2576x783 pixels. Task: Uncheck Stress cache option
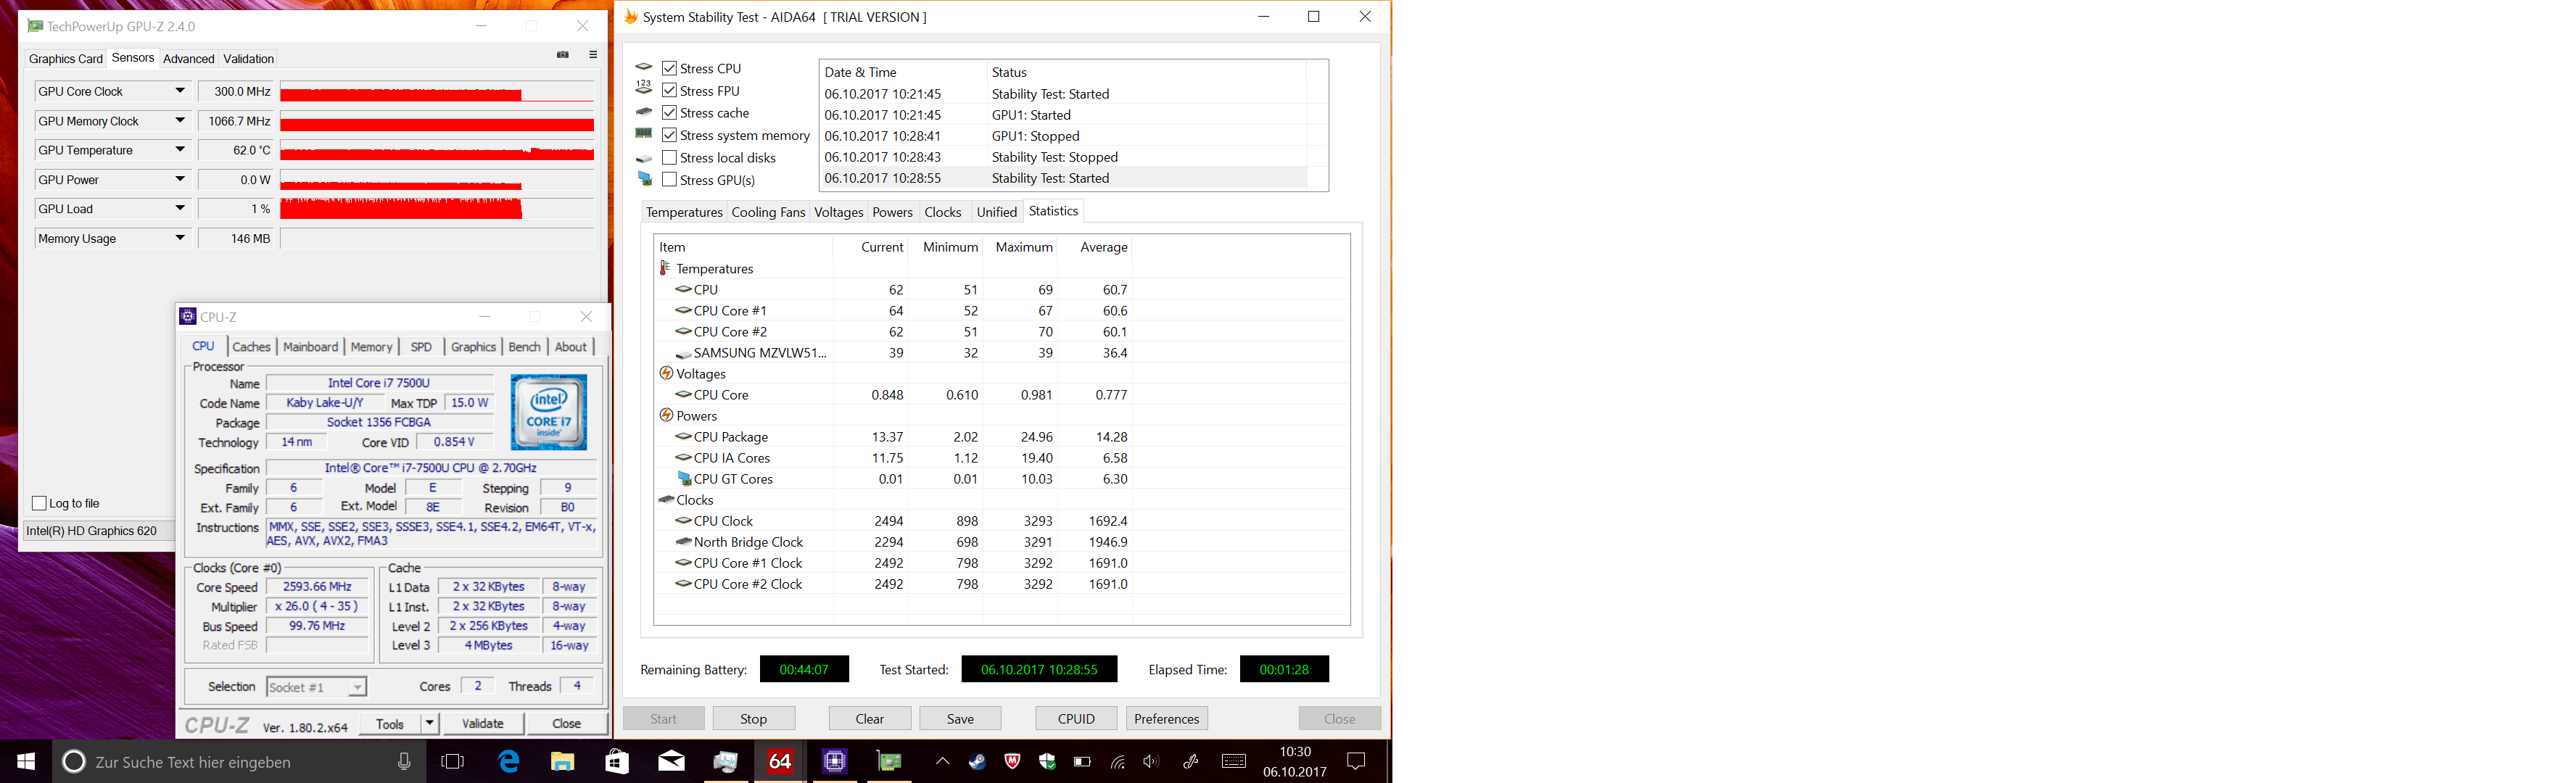pyautogui.click(x=670, y=113)
